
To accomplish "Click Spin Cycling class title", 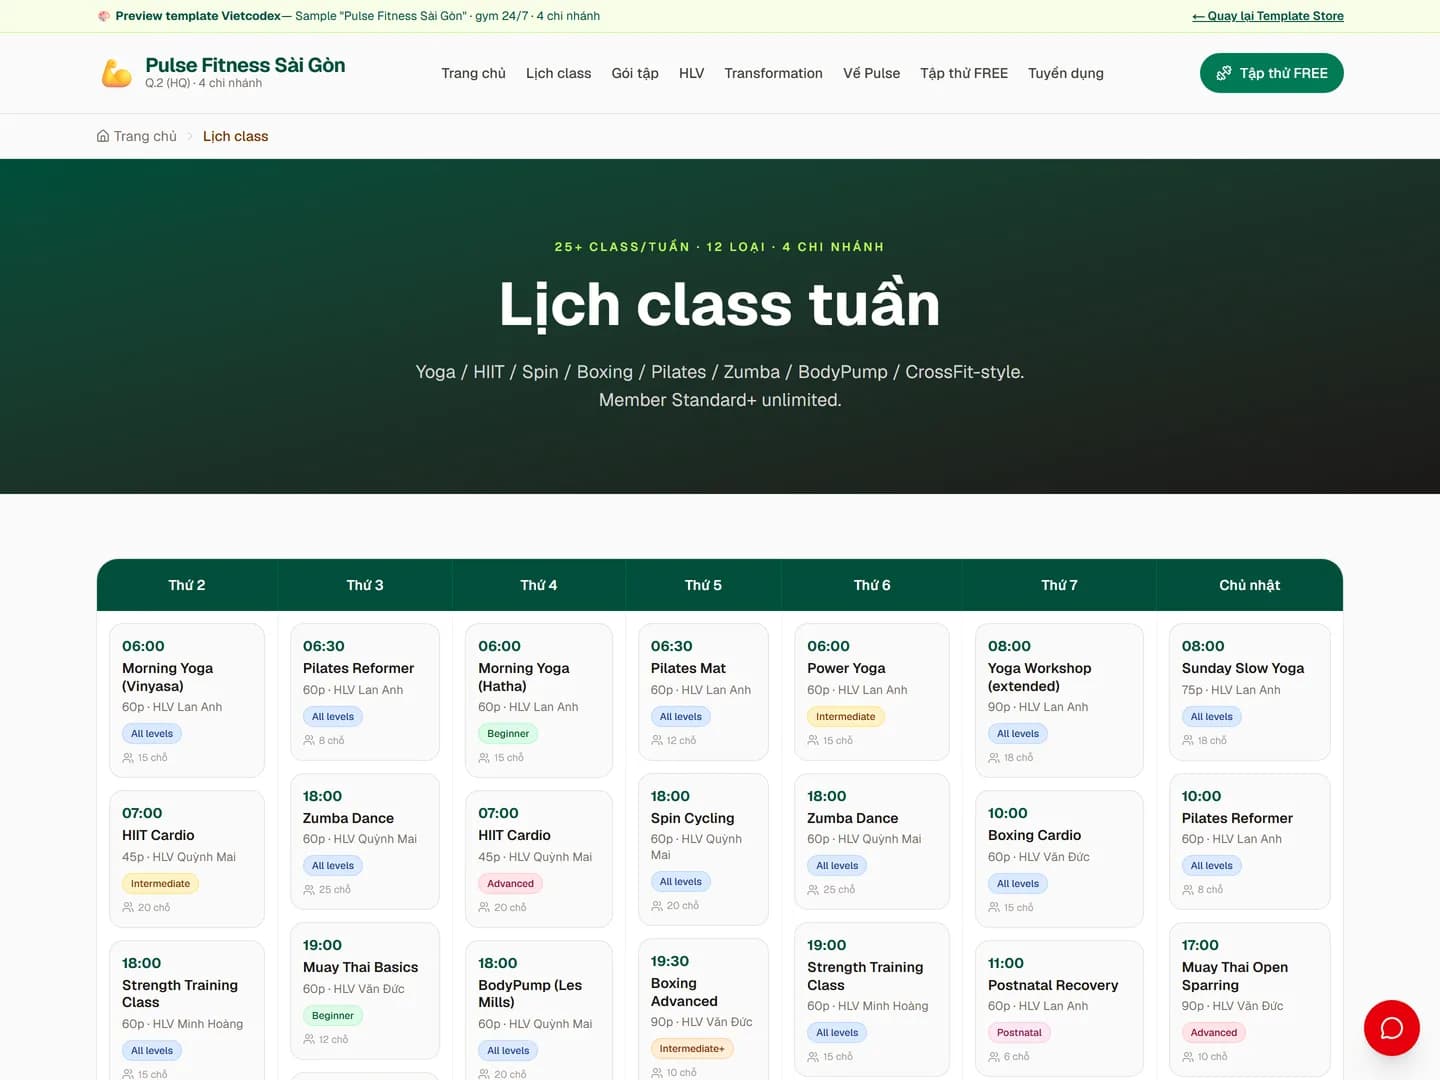I will (692, 818).
